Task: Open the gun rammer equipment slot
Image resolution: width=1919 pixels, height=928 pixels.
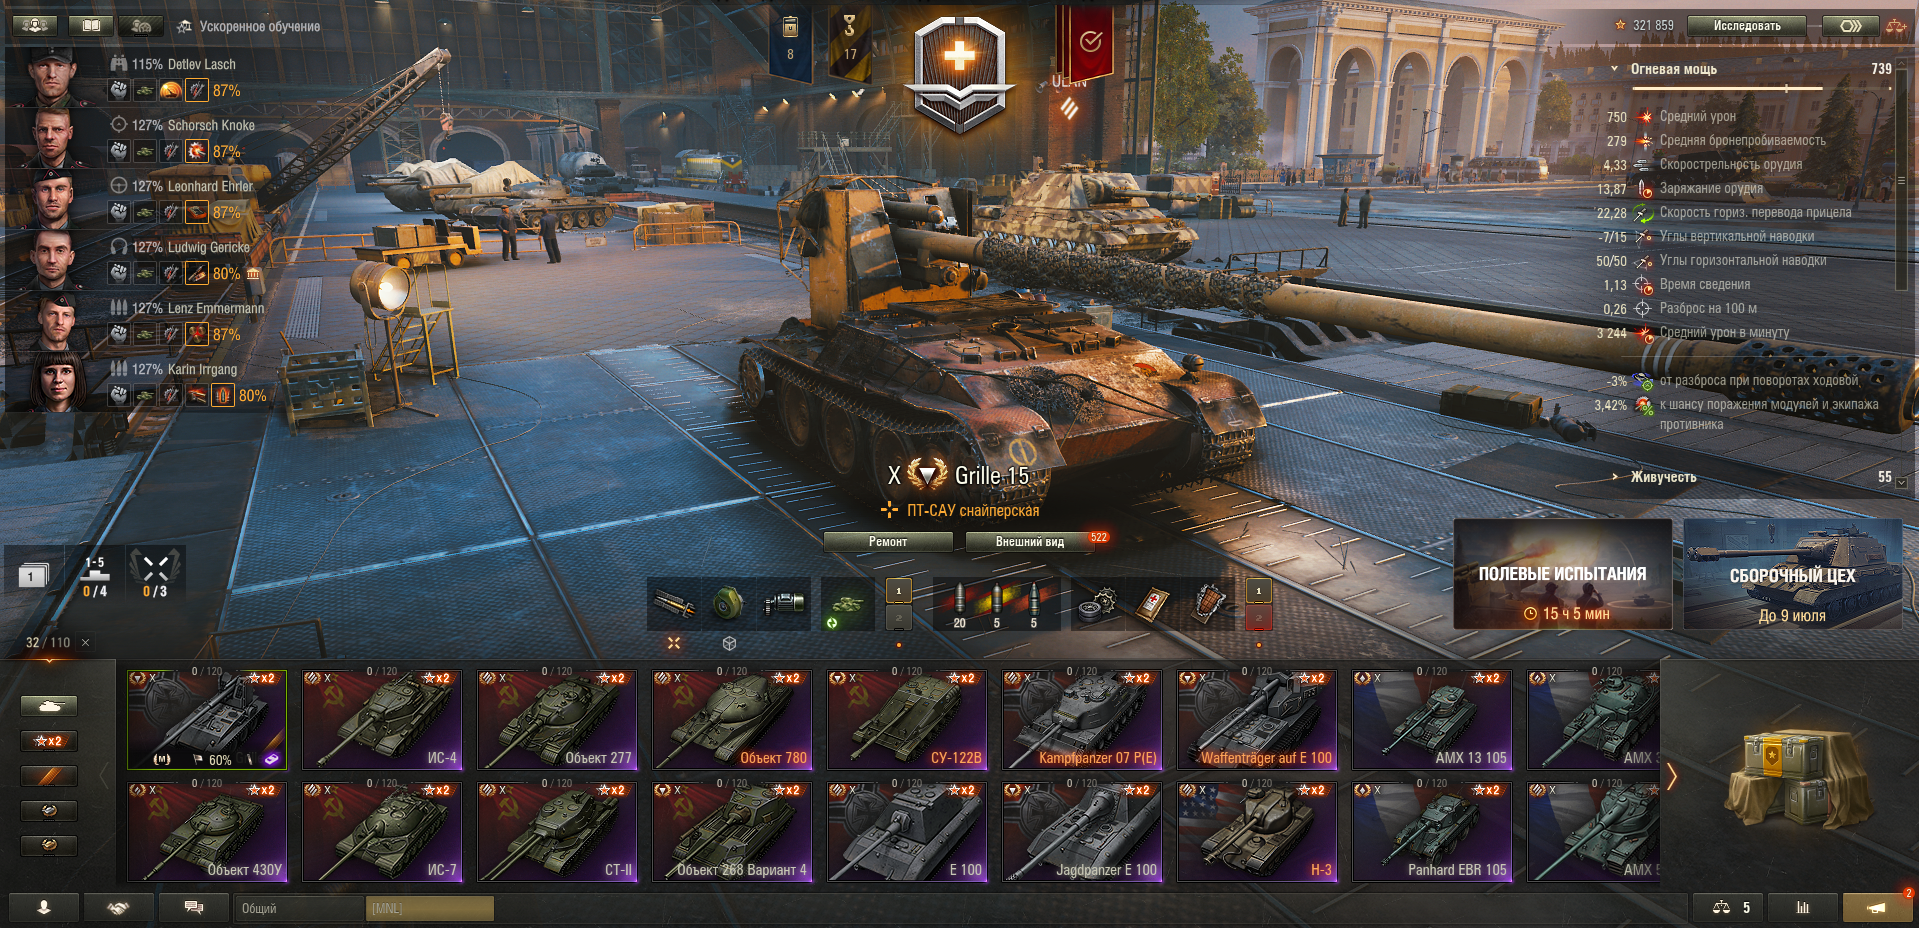Action: tap(673, 603)
